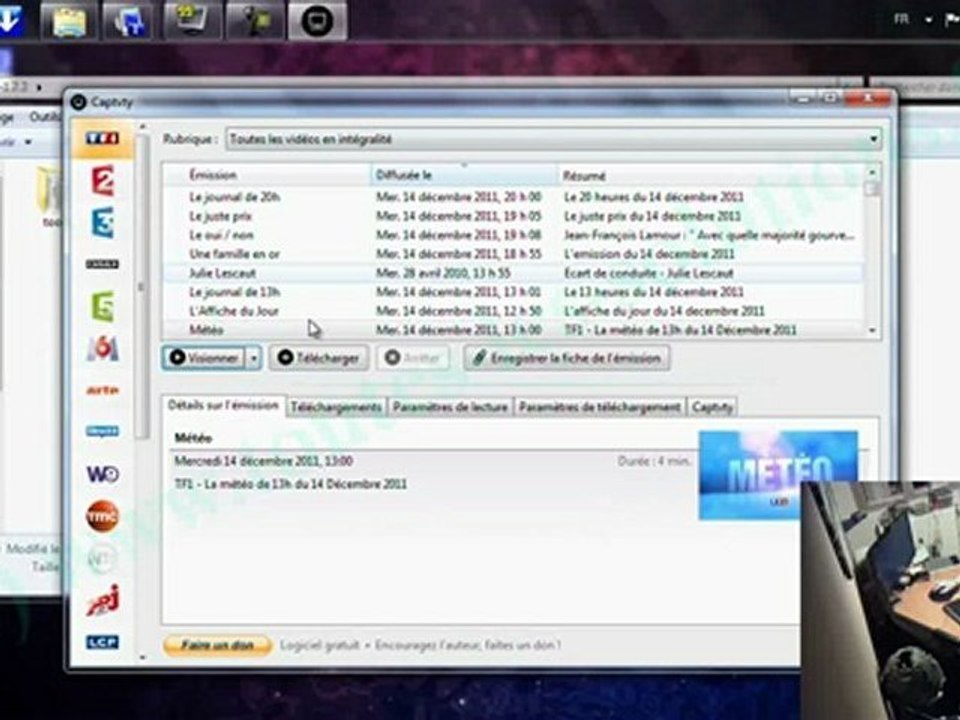Sort list by Résumé column header

tap(712, 176)
